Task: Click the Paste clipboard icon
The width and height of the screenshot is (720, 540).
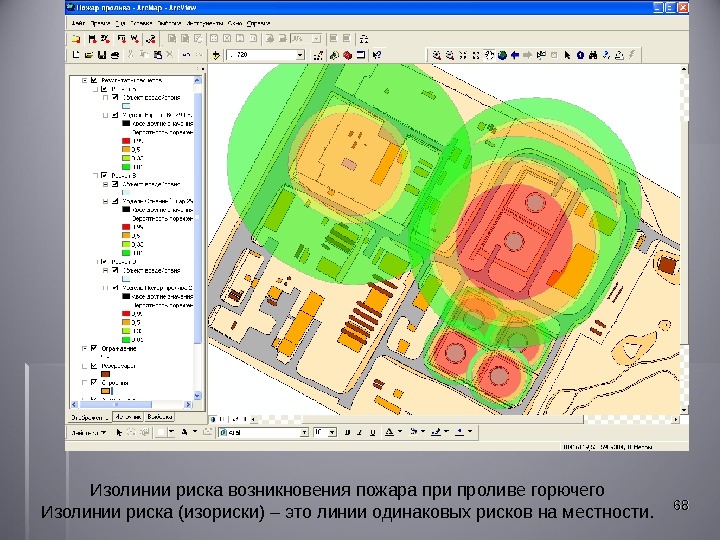Action: point(158,55)
